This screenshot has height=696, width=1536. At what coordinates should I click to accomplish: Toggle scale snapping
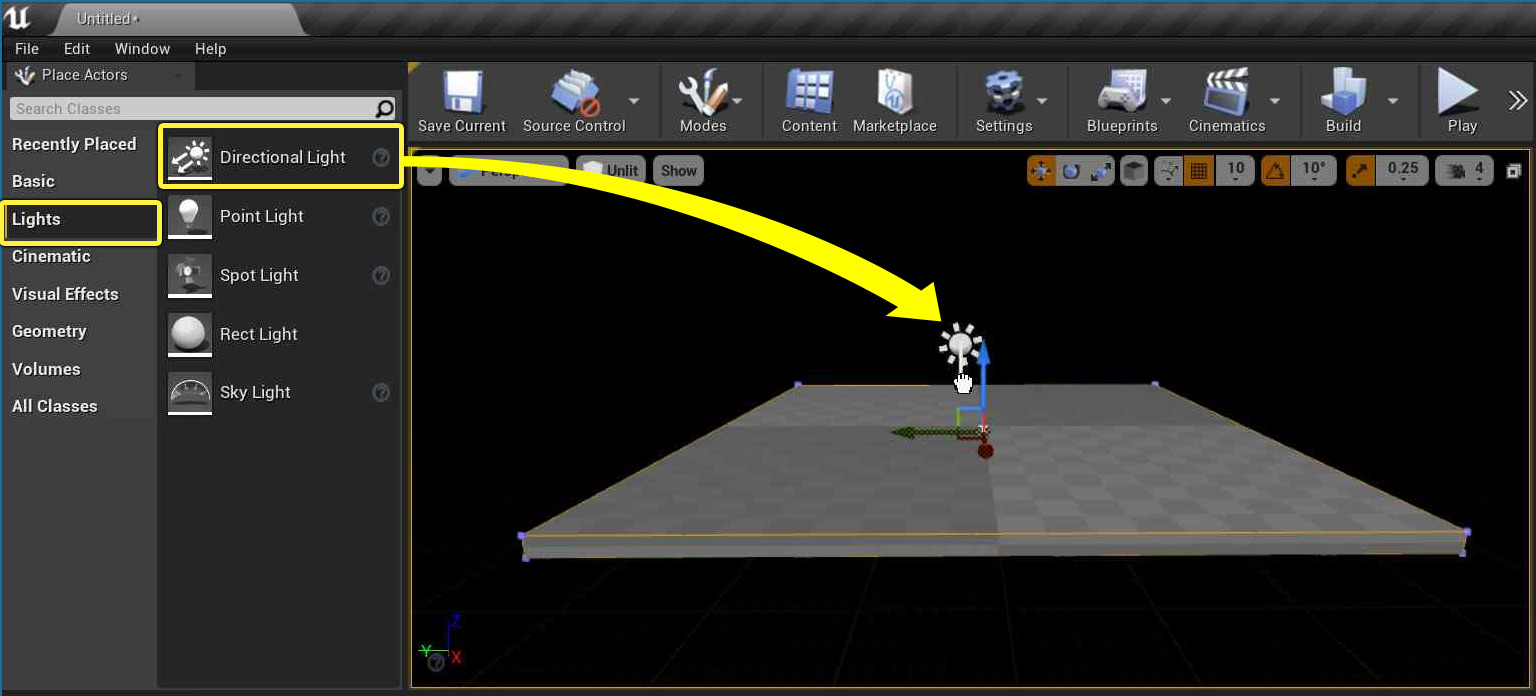tap(1360, 171)
